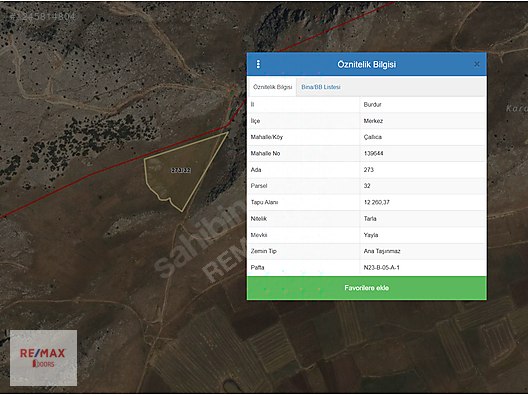
Task: Select the Pafta value N23-B-05-A-1
Action: (x=381, y=268)
